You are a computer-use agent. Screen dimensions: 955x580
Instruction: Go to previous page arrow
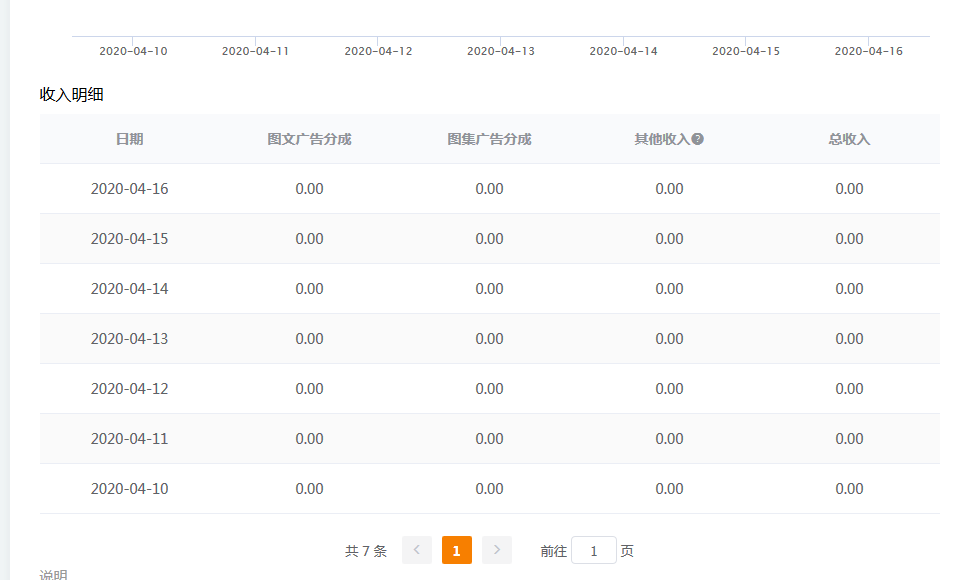click(x=417, y=550)
